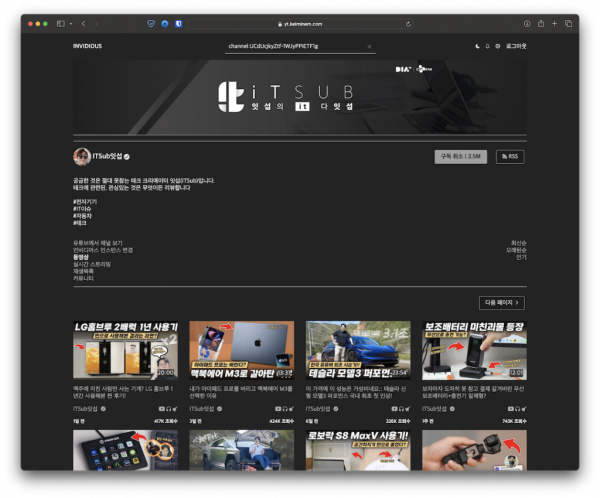The width and height of the screenshot is (600, 498).
Task: Sort videos by 인기 popular
Action: pos(520,257)
